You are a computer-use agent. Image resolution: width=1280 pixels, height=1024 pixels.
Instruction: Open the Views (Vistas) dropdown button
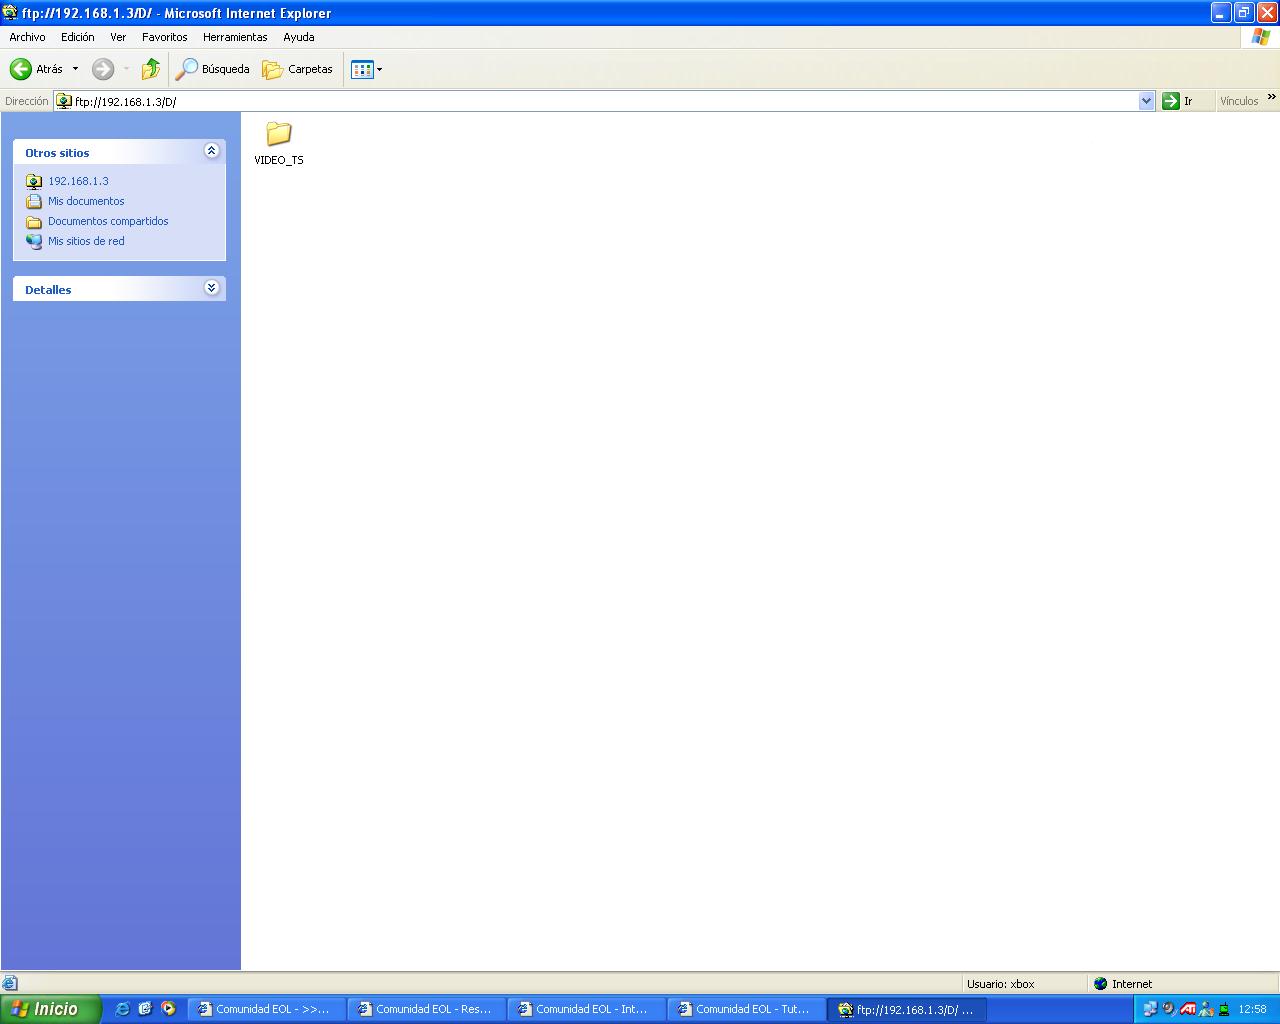point(367,69)
